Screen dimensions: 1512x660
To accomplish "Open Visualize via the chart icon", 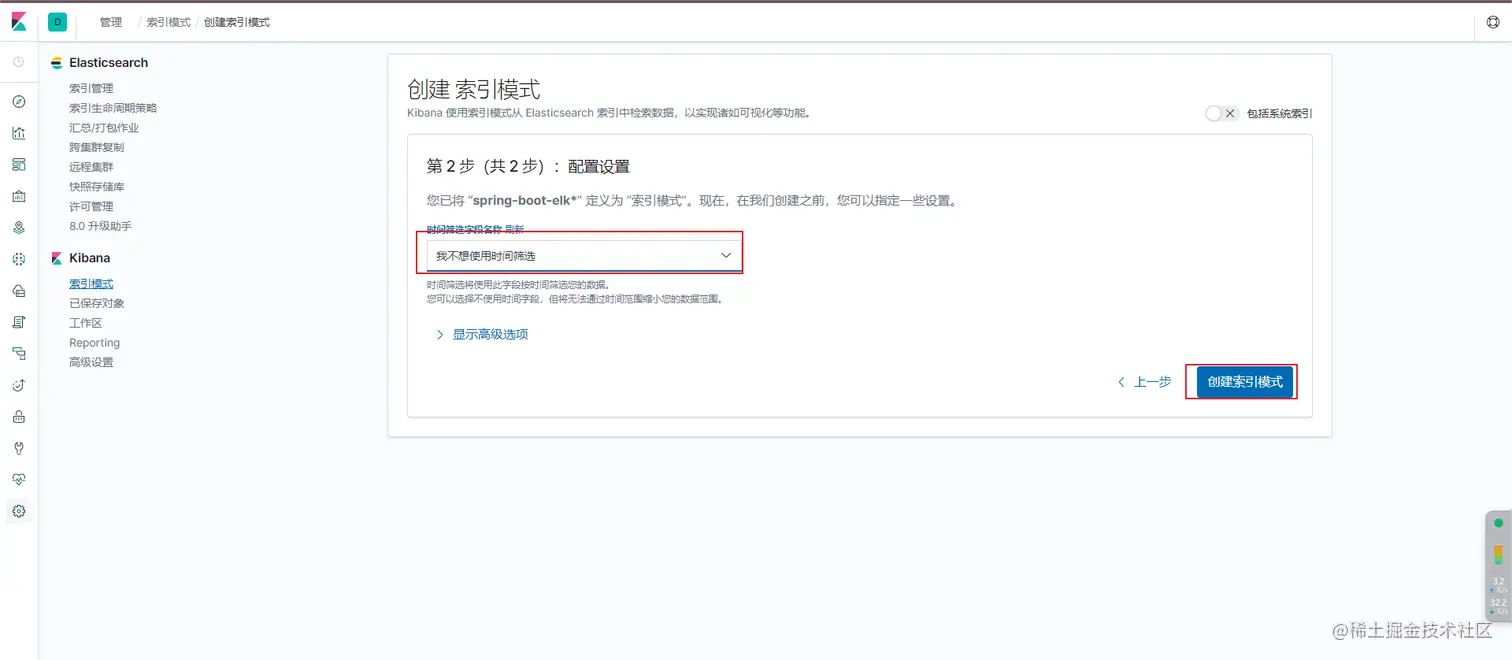I will pyautogui.click(x=19, y=133).
